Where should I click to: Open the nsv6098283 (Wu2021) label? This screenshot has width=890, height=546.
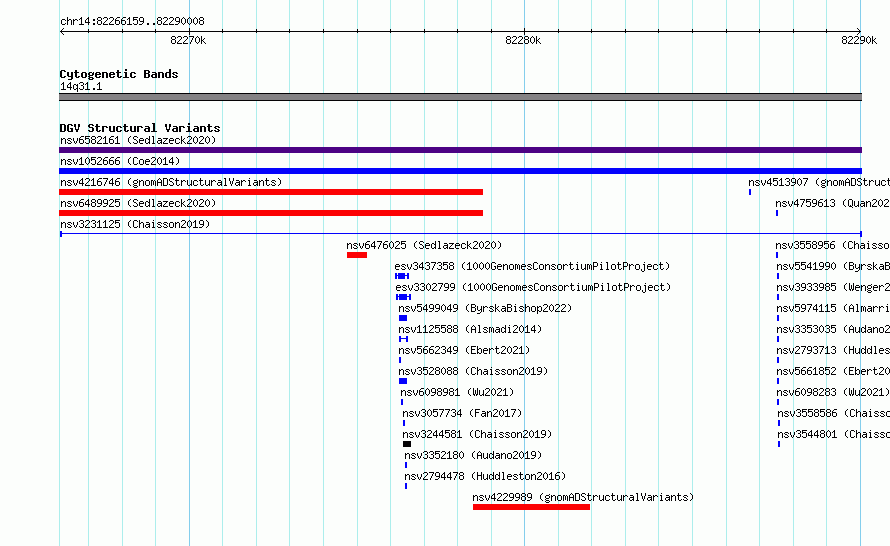coord(833,392)
